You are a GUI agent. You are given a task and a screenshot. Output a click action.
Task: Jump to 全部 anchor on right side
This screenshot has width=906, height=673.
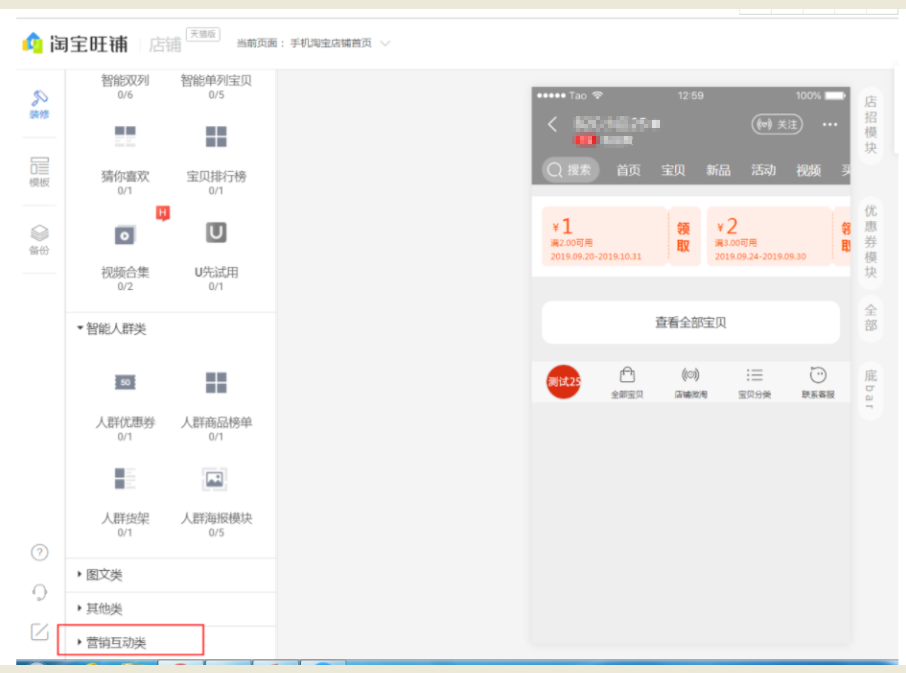(x=871, y=318)
